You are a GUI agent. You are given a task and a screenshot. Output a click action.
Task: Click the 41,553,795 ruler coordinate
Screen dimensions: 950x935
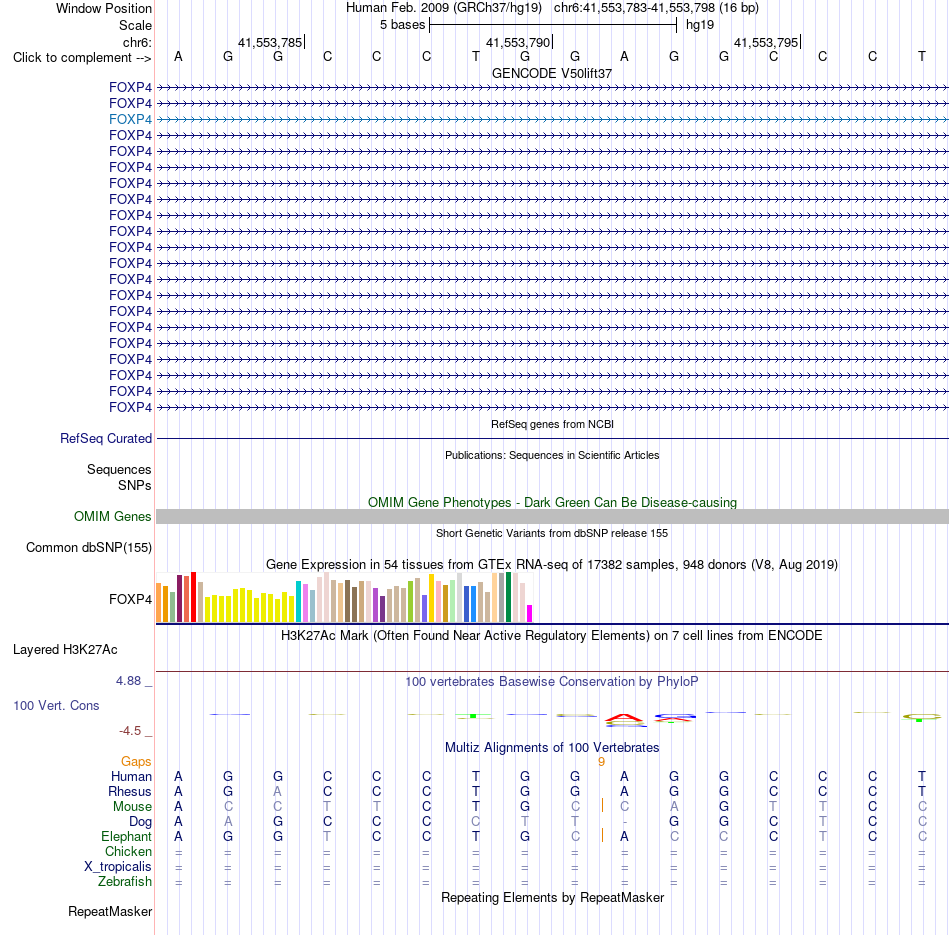pos(766,42)
